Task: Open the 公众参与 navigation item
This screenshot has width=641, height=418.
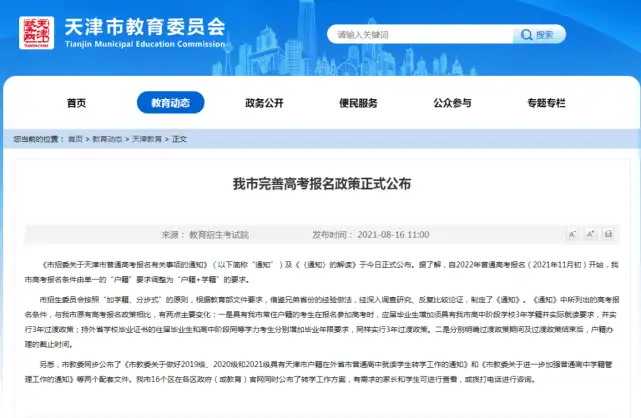Action: click(453, 103)
